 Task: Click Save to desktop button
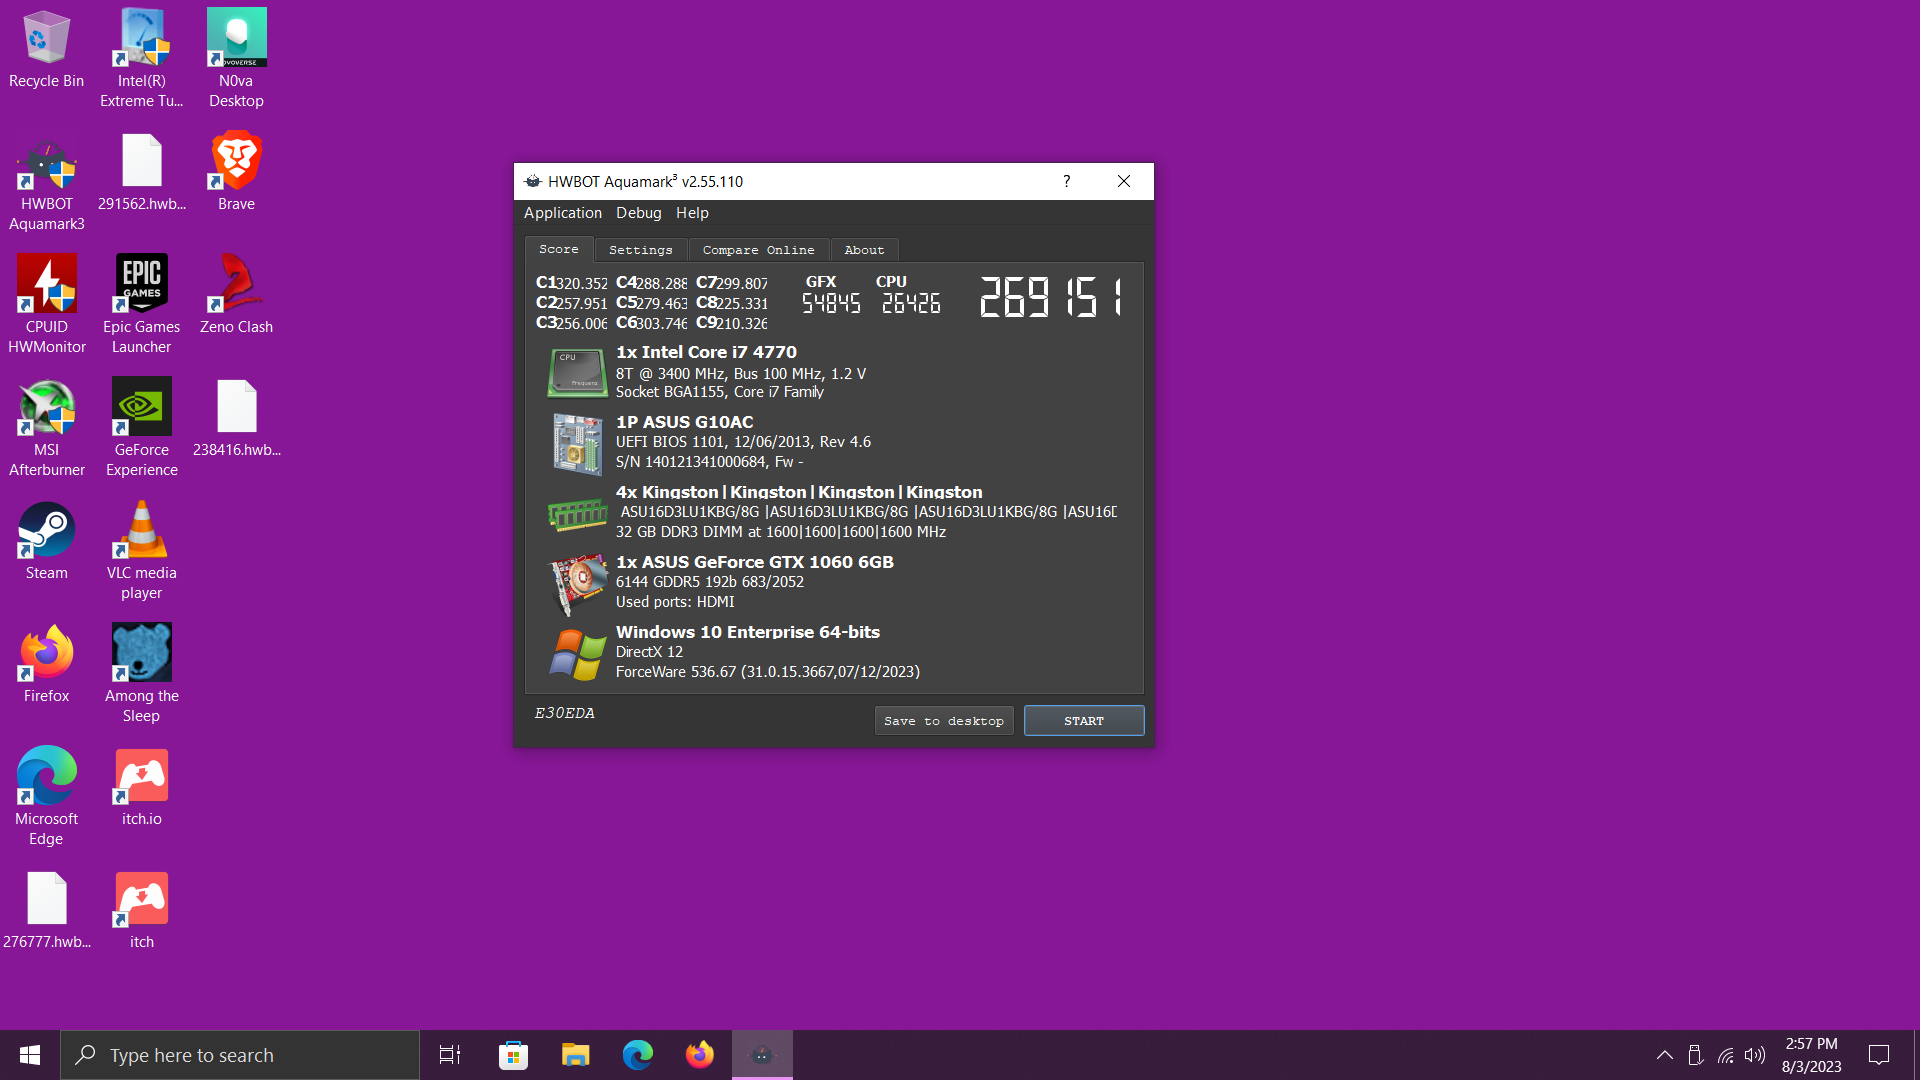pos(944,721)
